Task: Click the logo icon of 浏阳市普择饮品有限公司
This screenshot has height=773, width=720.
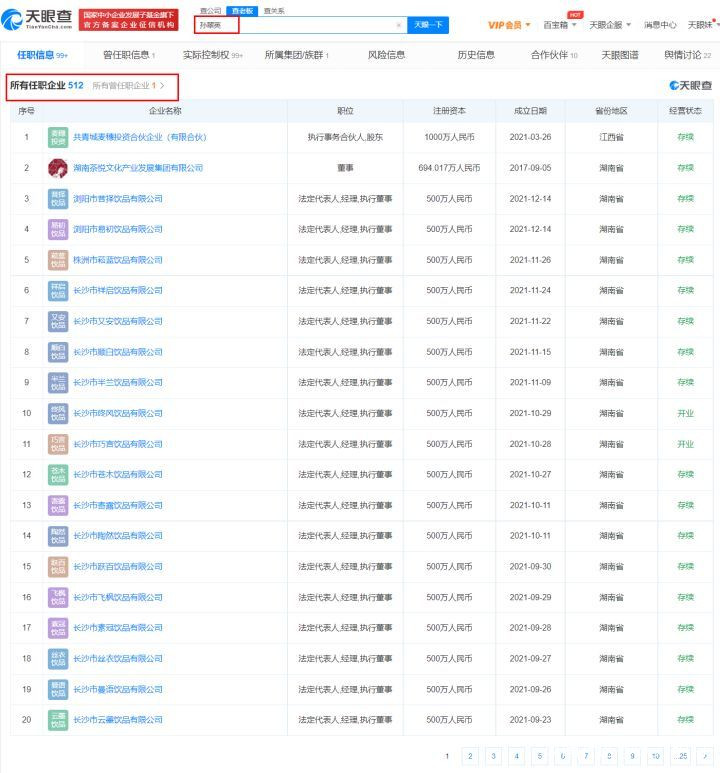Action: pyautogui.click(x=58, y=199)
